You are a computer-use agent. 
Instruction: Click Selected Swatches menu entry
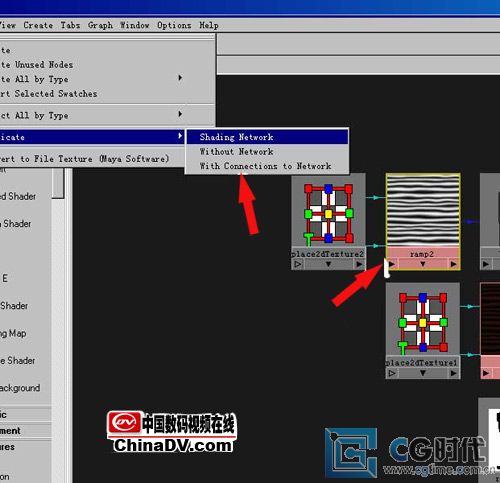107,94
